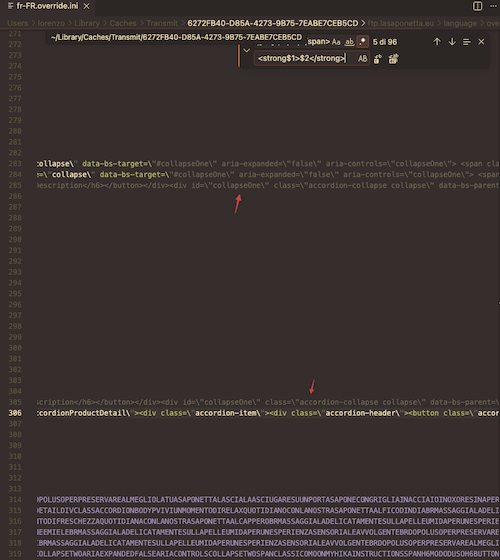This screenshot has height=560, width=500.
Task: Place cursor on accordion-item text in line 306
Action: click(x=226, y=413)
